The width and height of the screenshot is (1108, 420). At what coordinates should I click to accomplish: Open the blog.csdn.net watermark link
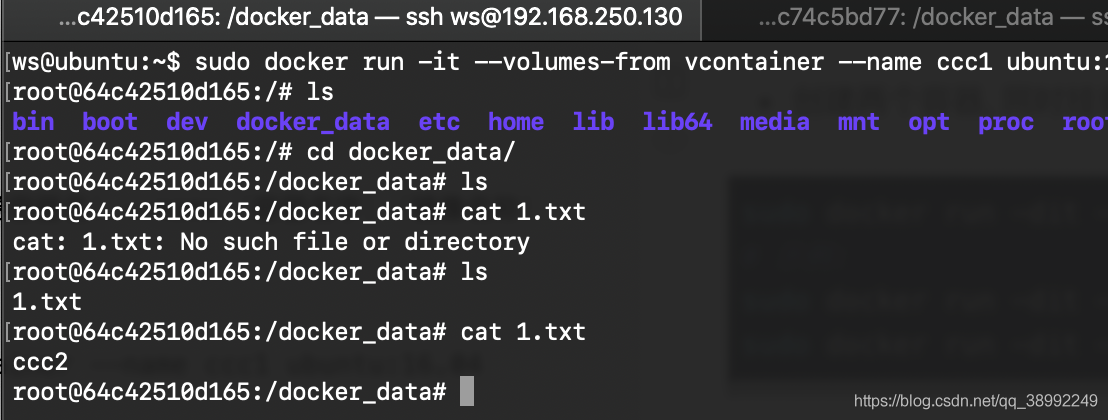[x=975, y=401]
